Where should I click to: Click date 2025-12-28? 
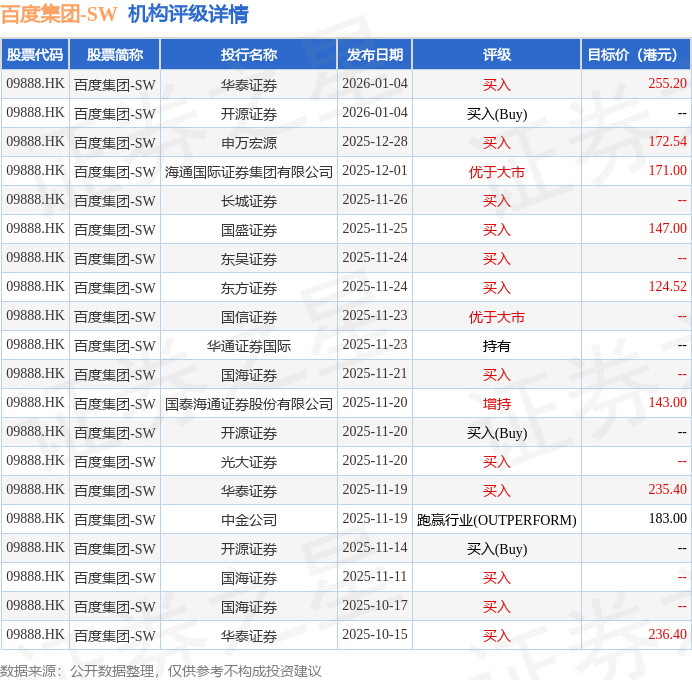(375, 142)
